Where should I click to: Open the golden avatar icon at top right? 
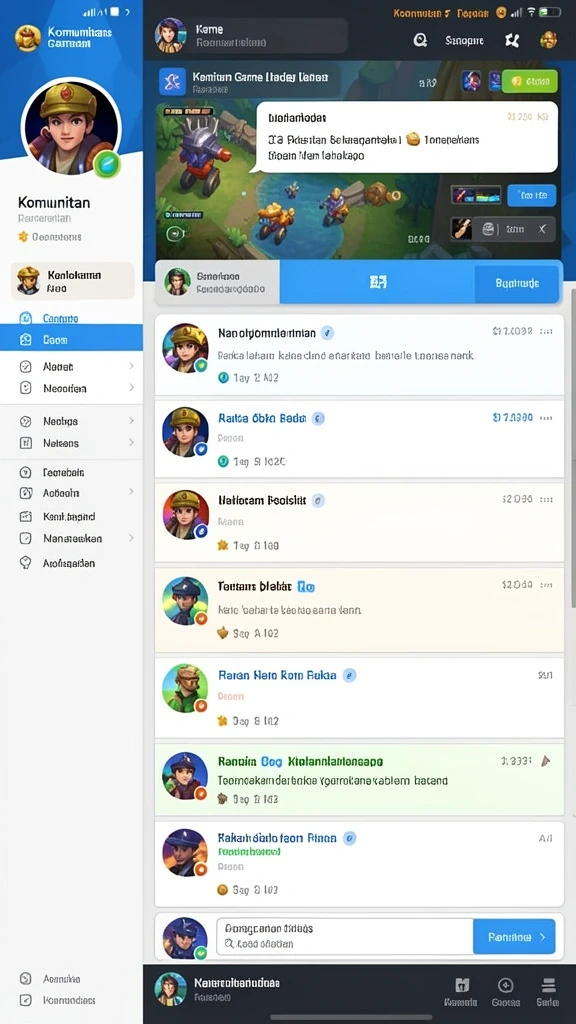(x=548, y=40)
